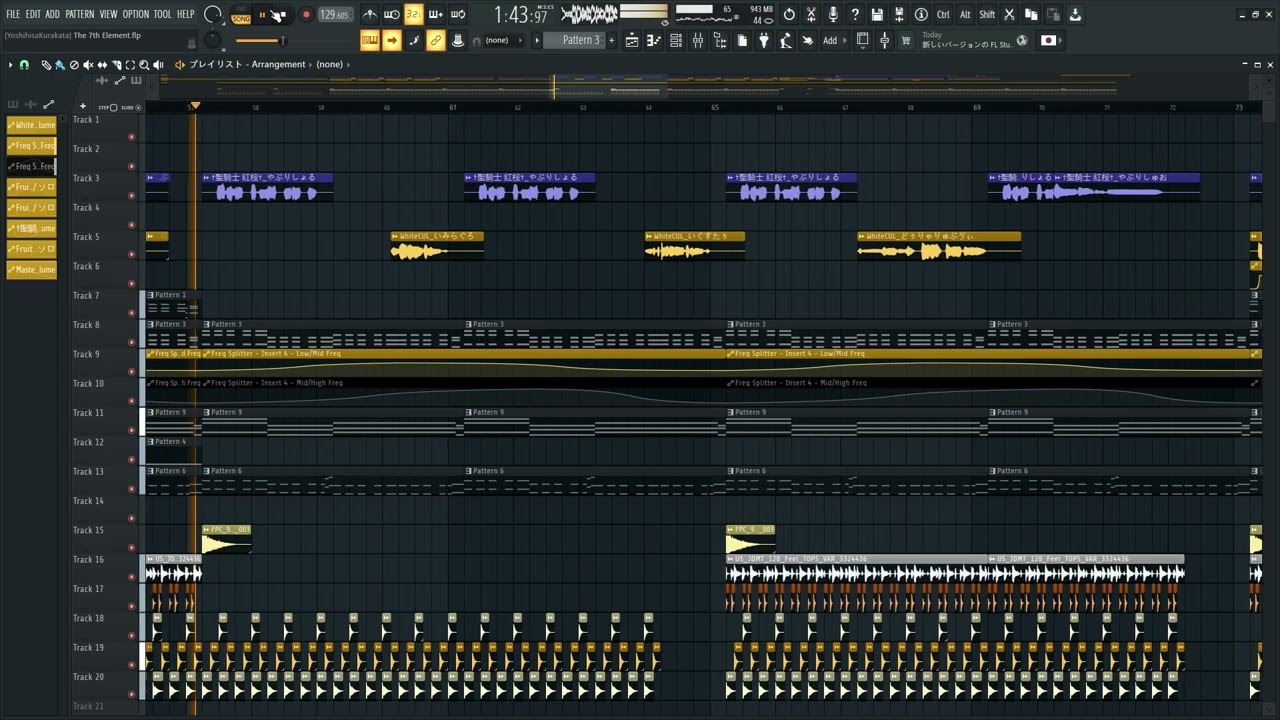The width and height of the screenshot is (1280, 720).
Task: Open the FILE menu
Action: point(13,14)
